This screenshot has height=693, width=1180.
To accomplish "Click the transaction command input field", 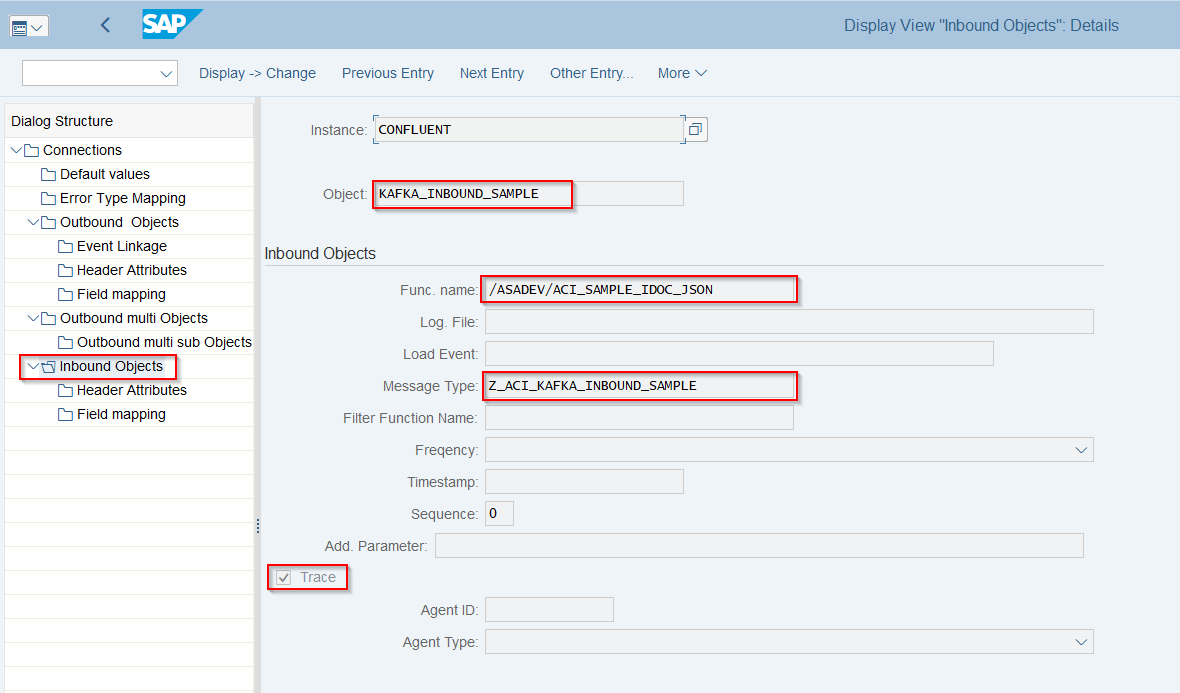I will tap(90, 74).
